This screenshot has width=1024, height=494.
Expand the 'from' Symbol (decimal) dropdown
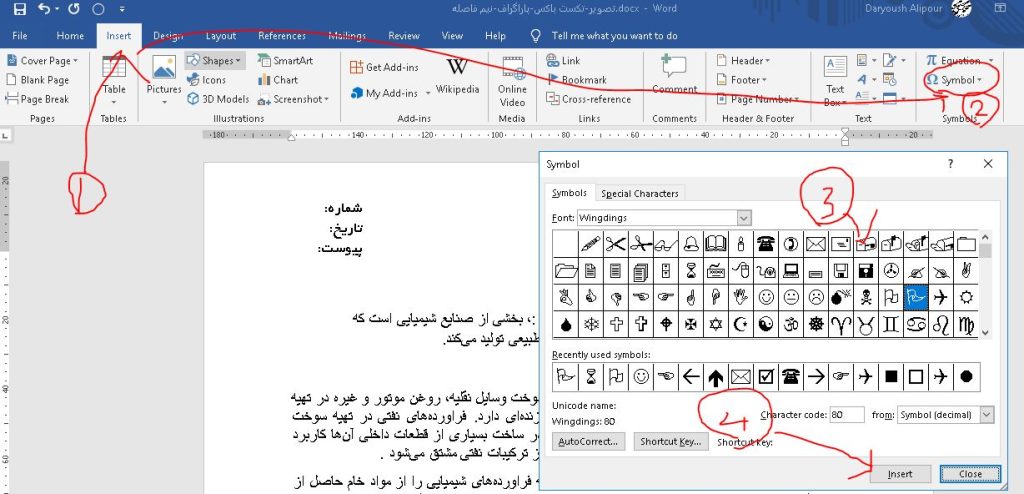pyautogui.click(x=986, y=413)
